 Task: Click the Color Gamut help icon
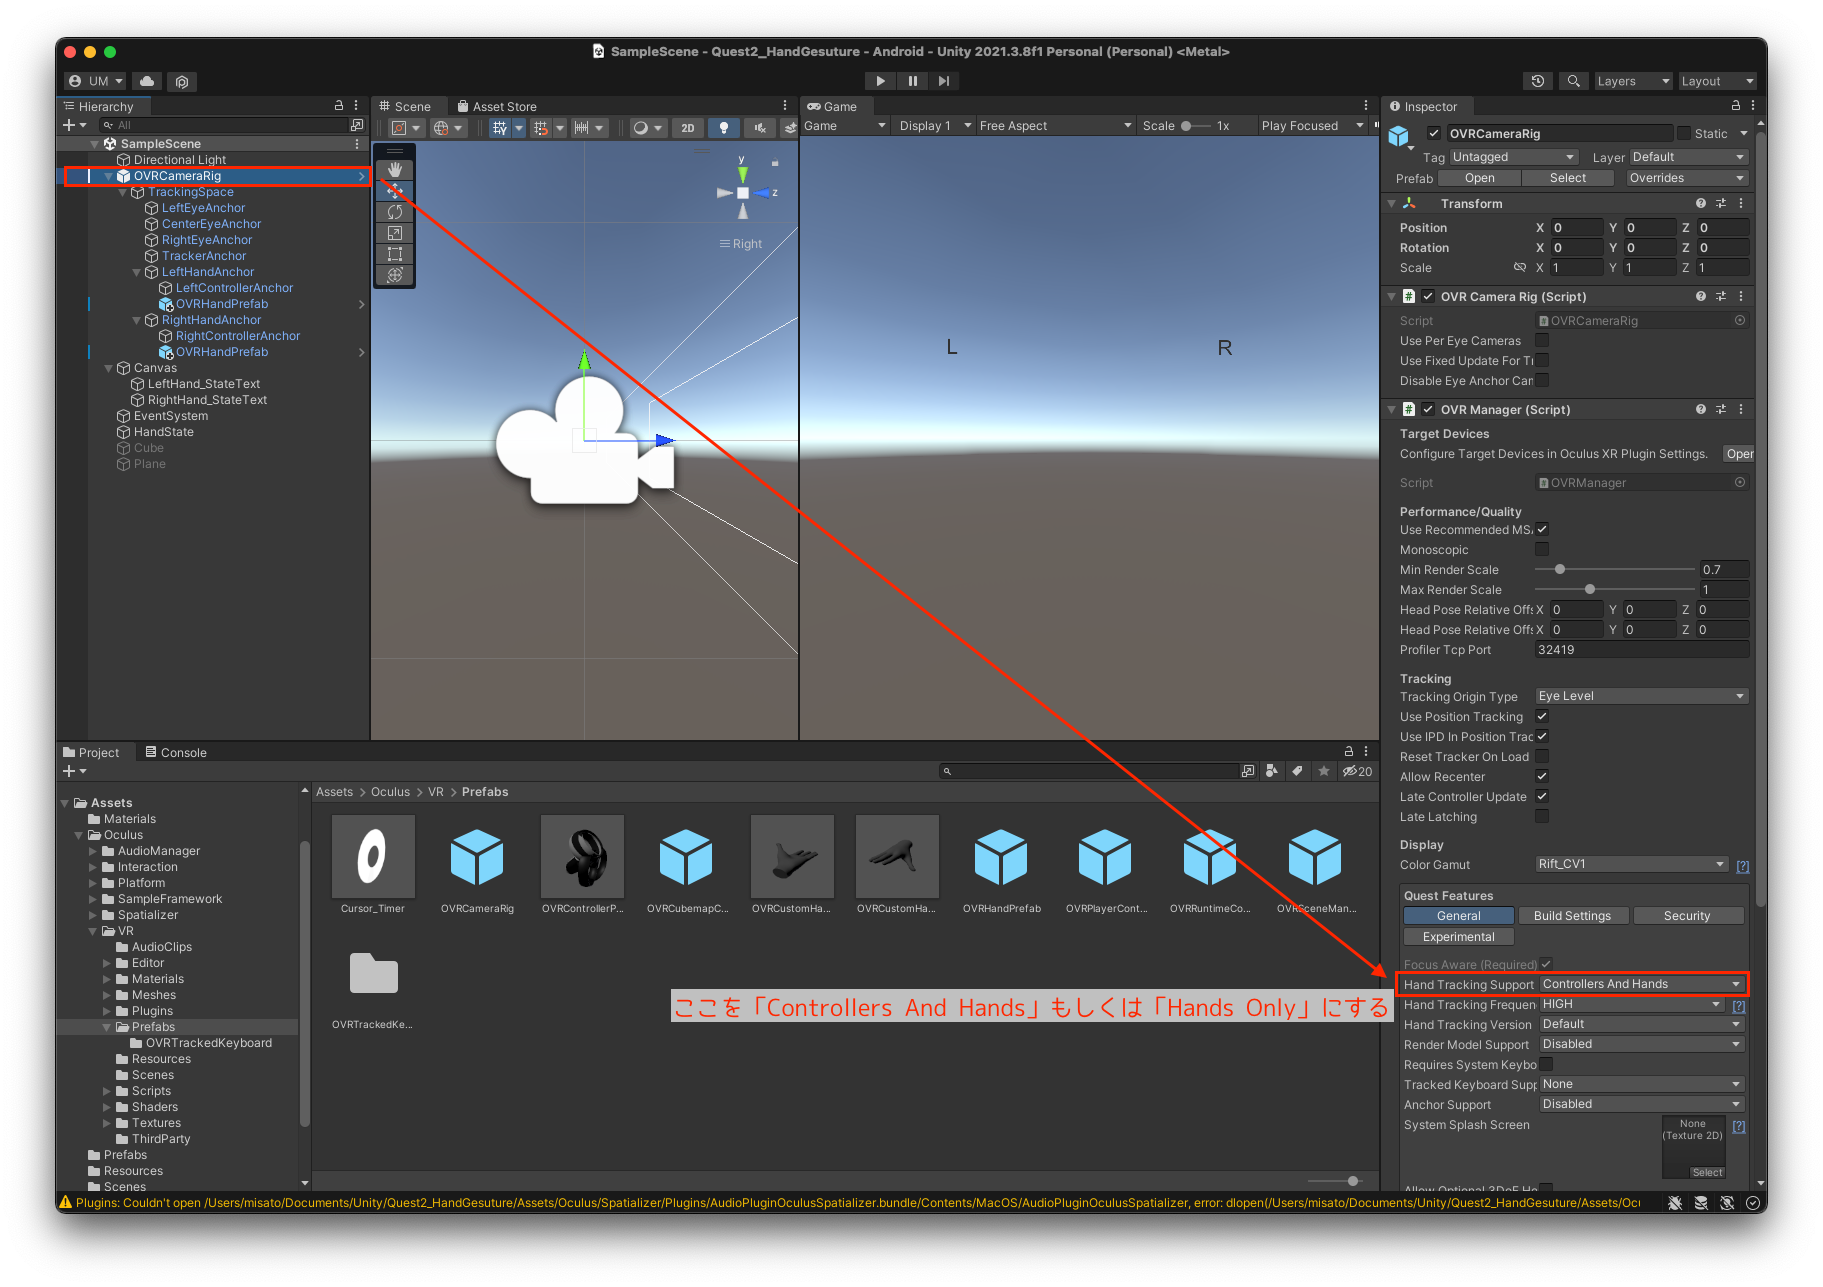1743,866
